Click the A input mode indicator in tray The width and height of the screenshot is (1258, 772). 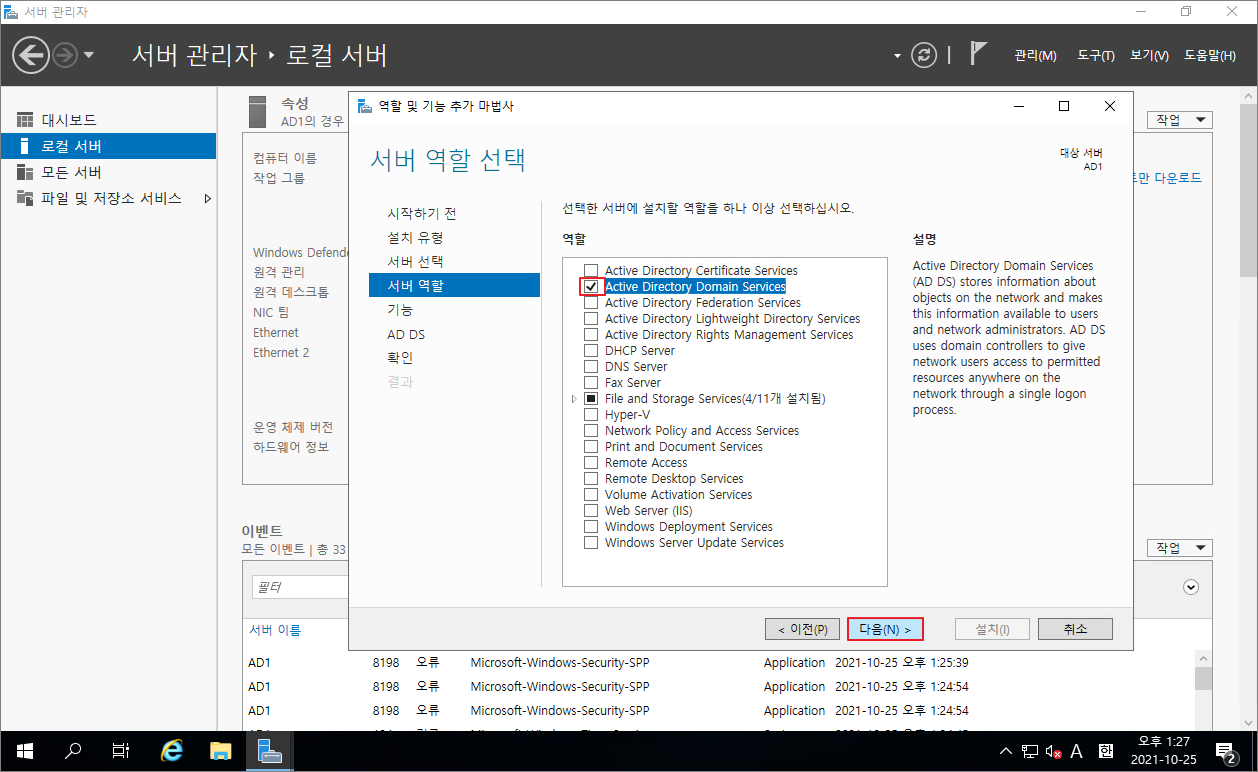[x=1077, y=751]
